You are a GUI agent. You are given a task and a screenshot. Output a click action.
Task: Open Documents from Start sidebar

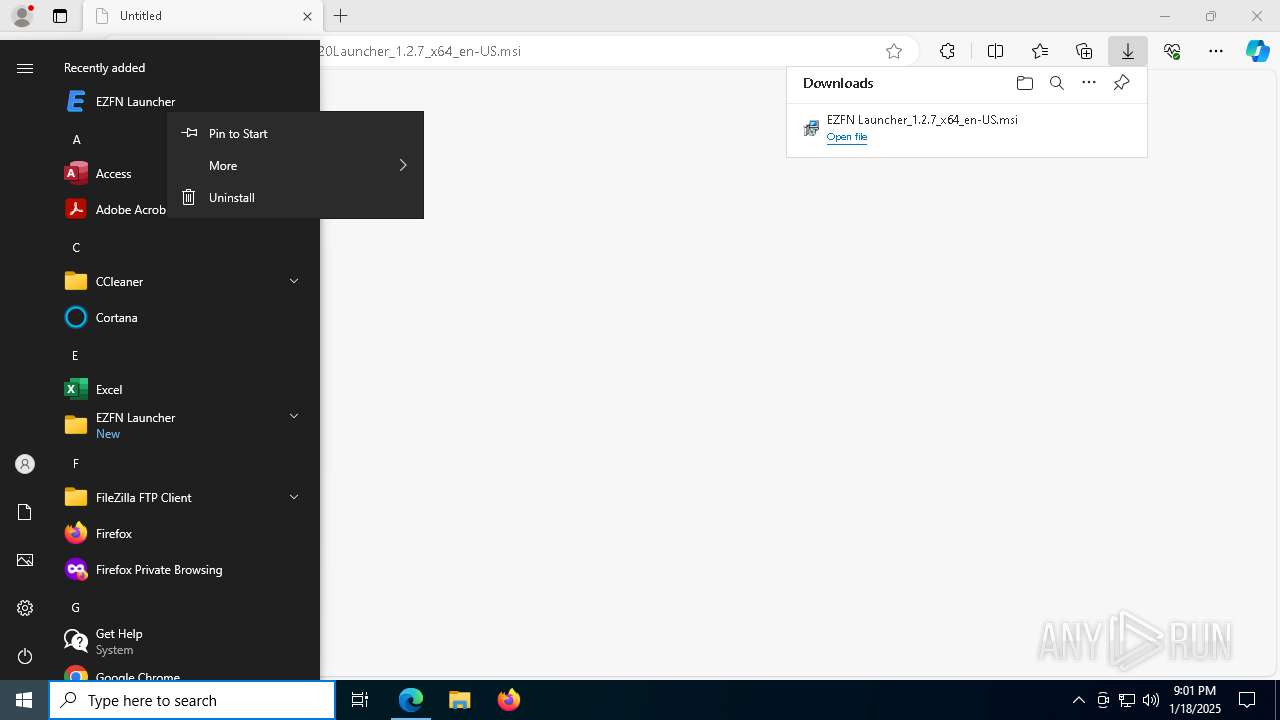(x=25, y=512)
